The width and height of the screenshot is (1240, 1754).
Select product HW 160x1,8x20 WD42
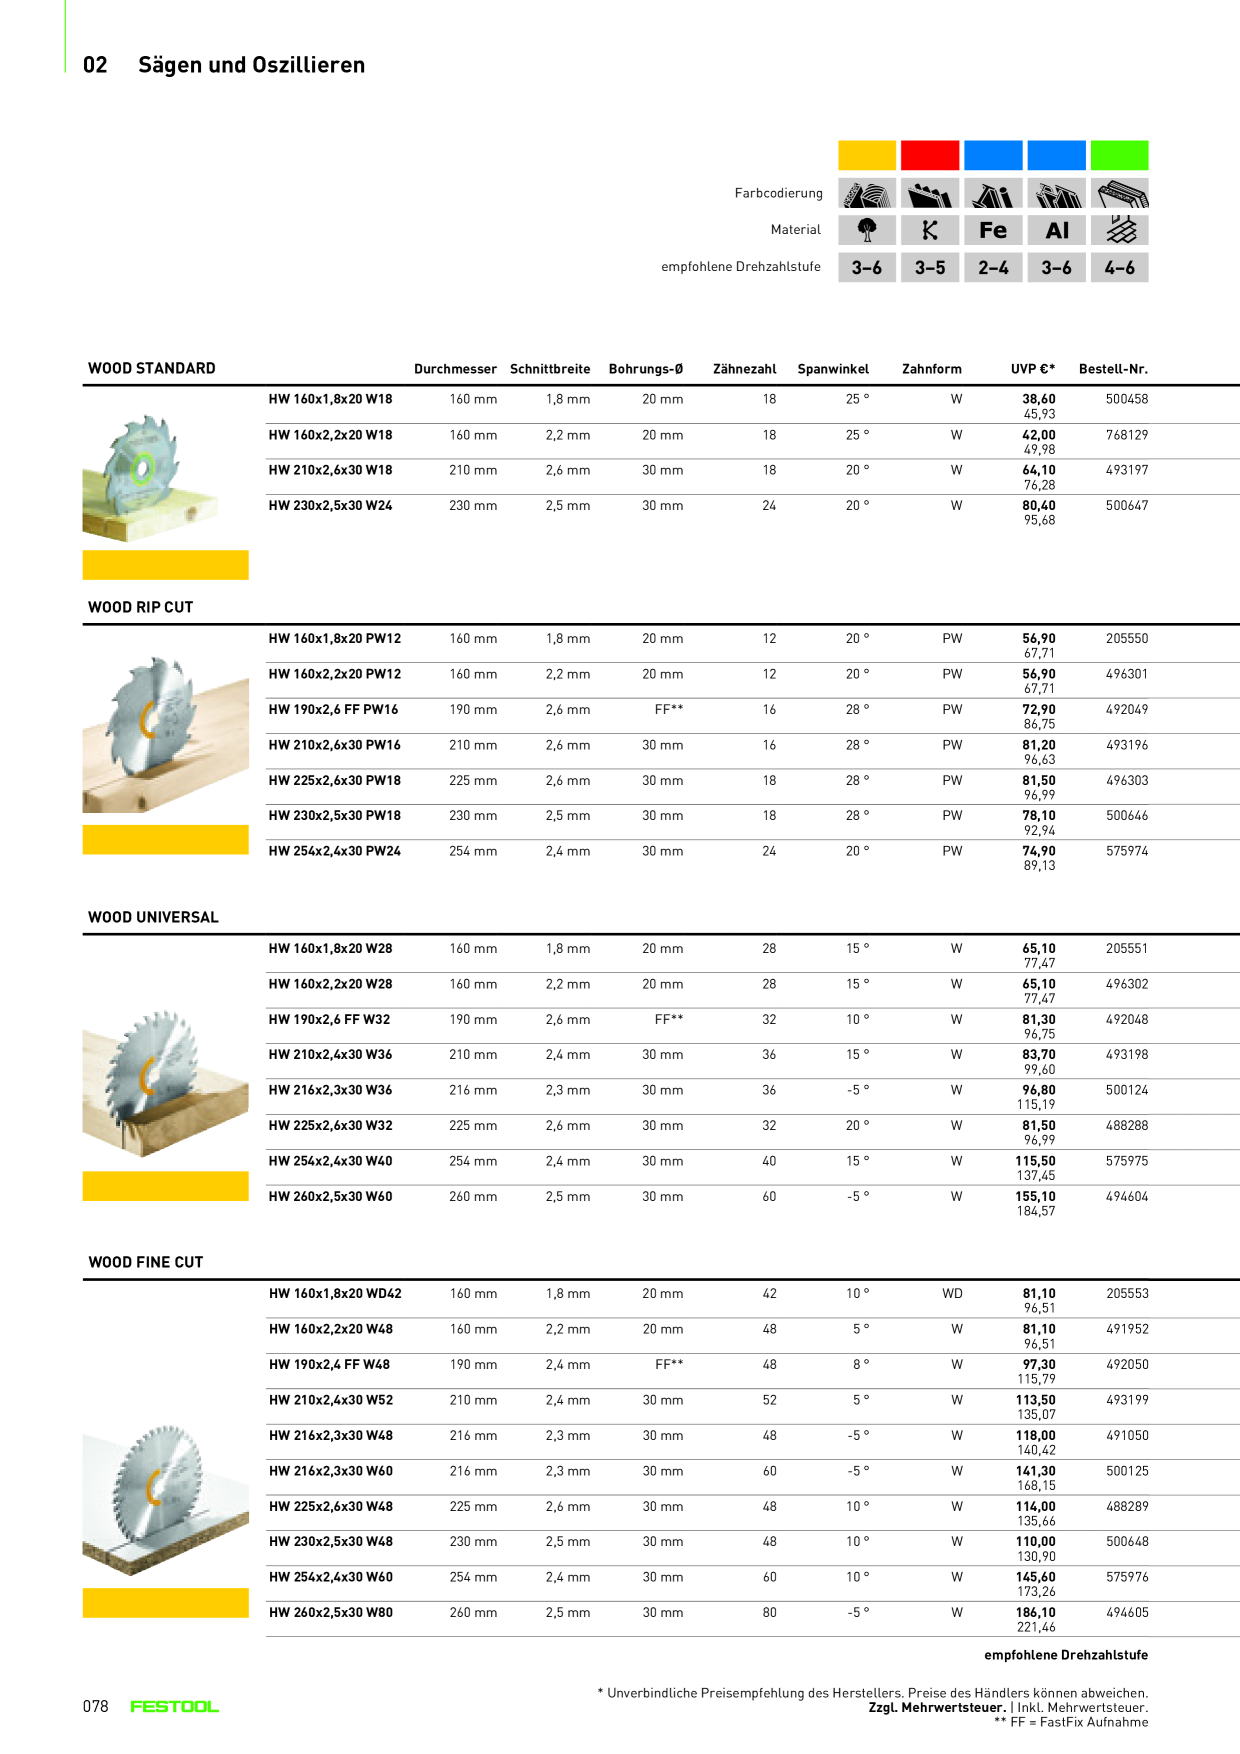(335, 1294)
